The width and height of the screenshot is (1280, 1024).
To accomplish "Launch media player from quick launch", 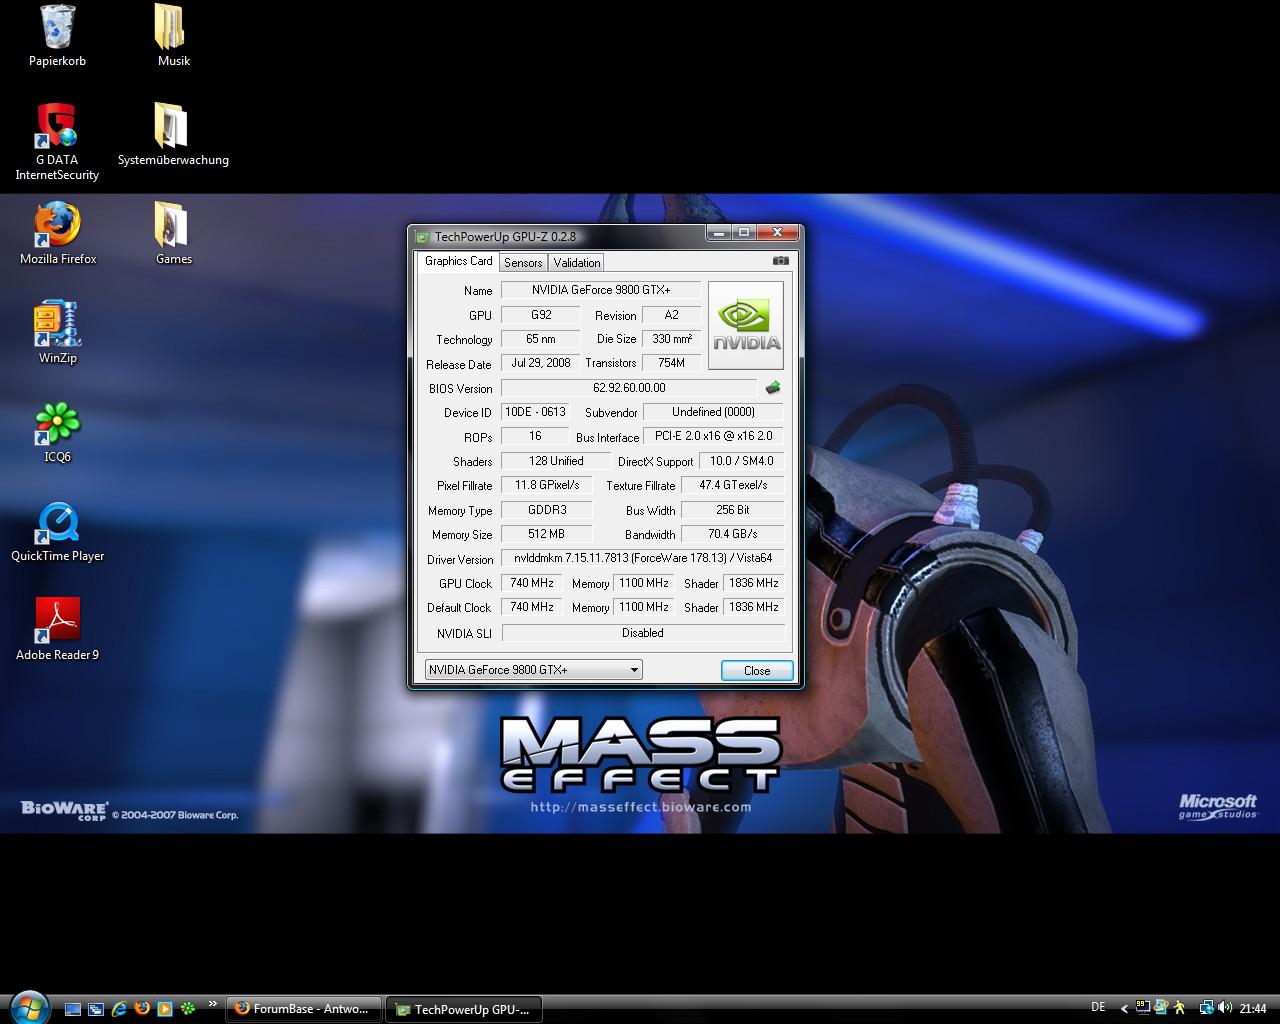I will (x=165, y=1009).
